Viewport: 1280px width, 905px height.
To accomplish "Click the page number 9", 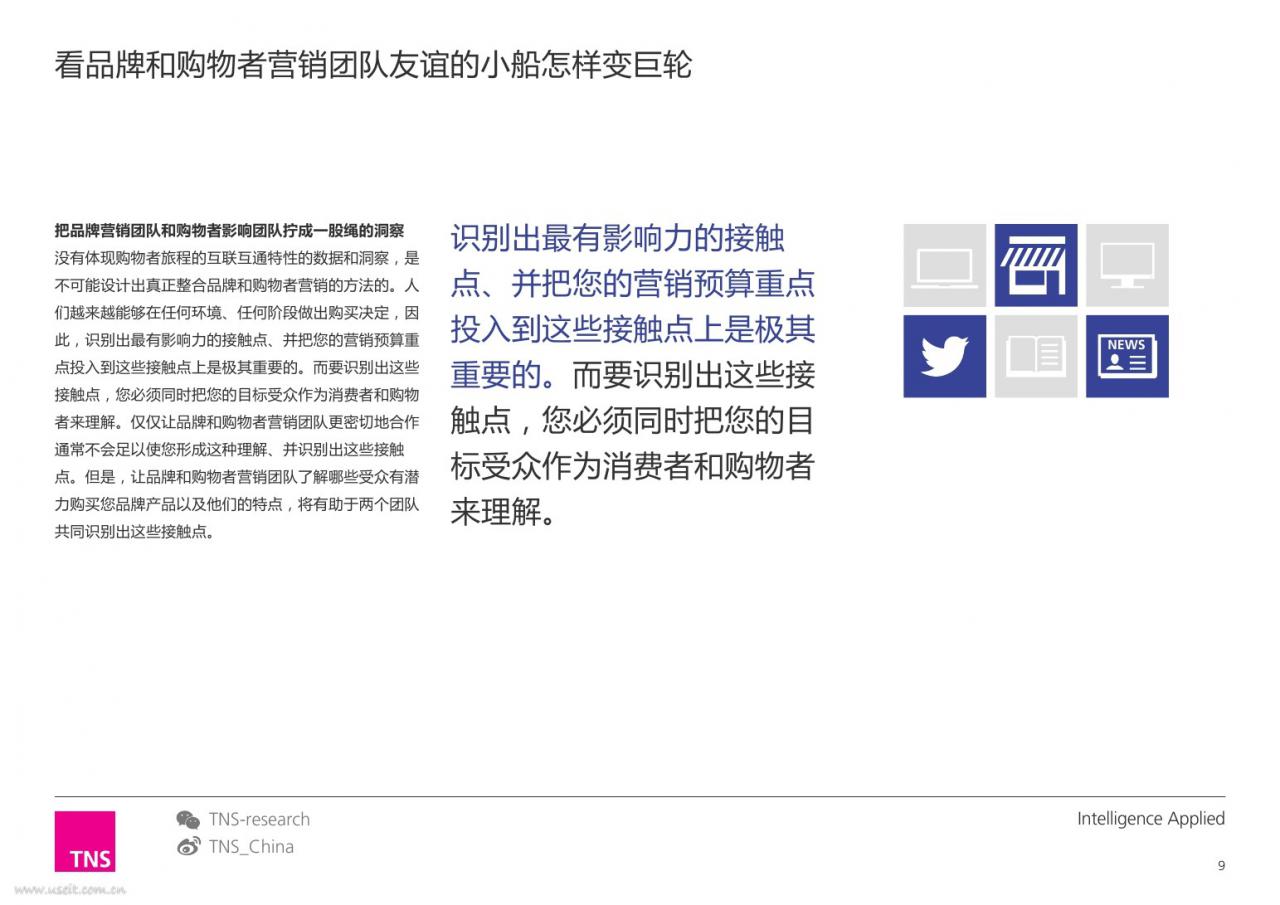I will tap(1221, 866).
